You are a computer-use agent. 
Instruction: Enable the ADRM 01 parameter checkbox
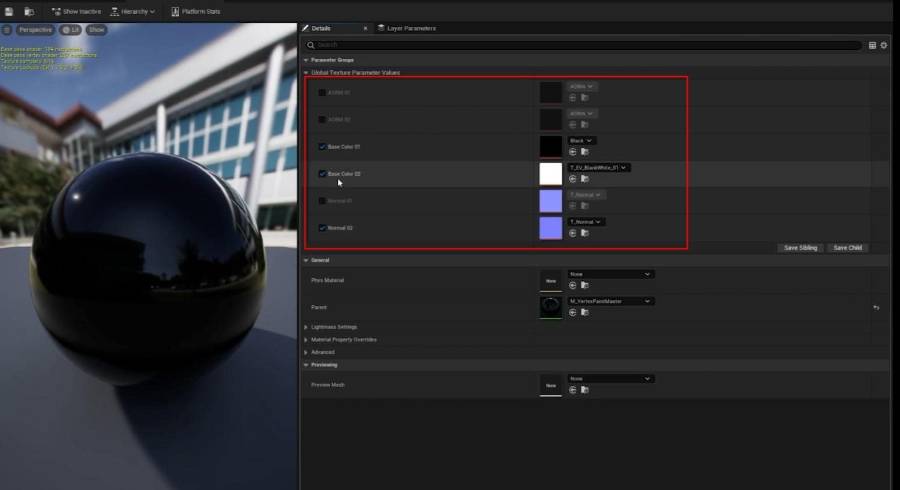click(322, 92)
